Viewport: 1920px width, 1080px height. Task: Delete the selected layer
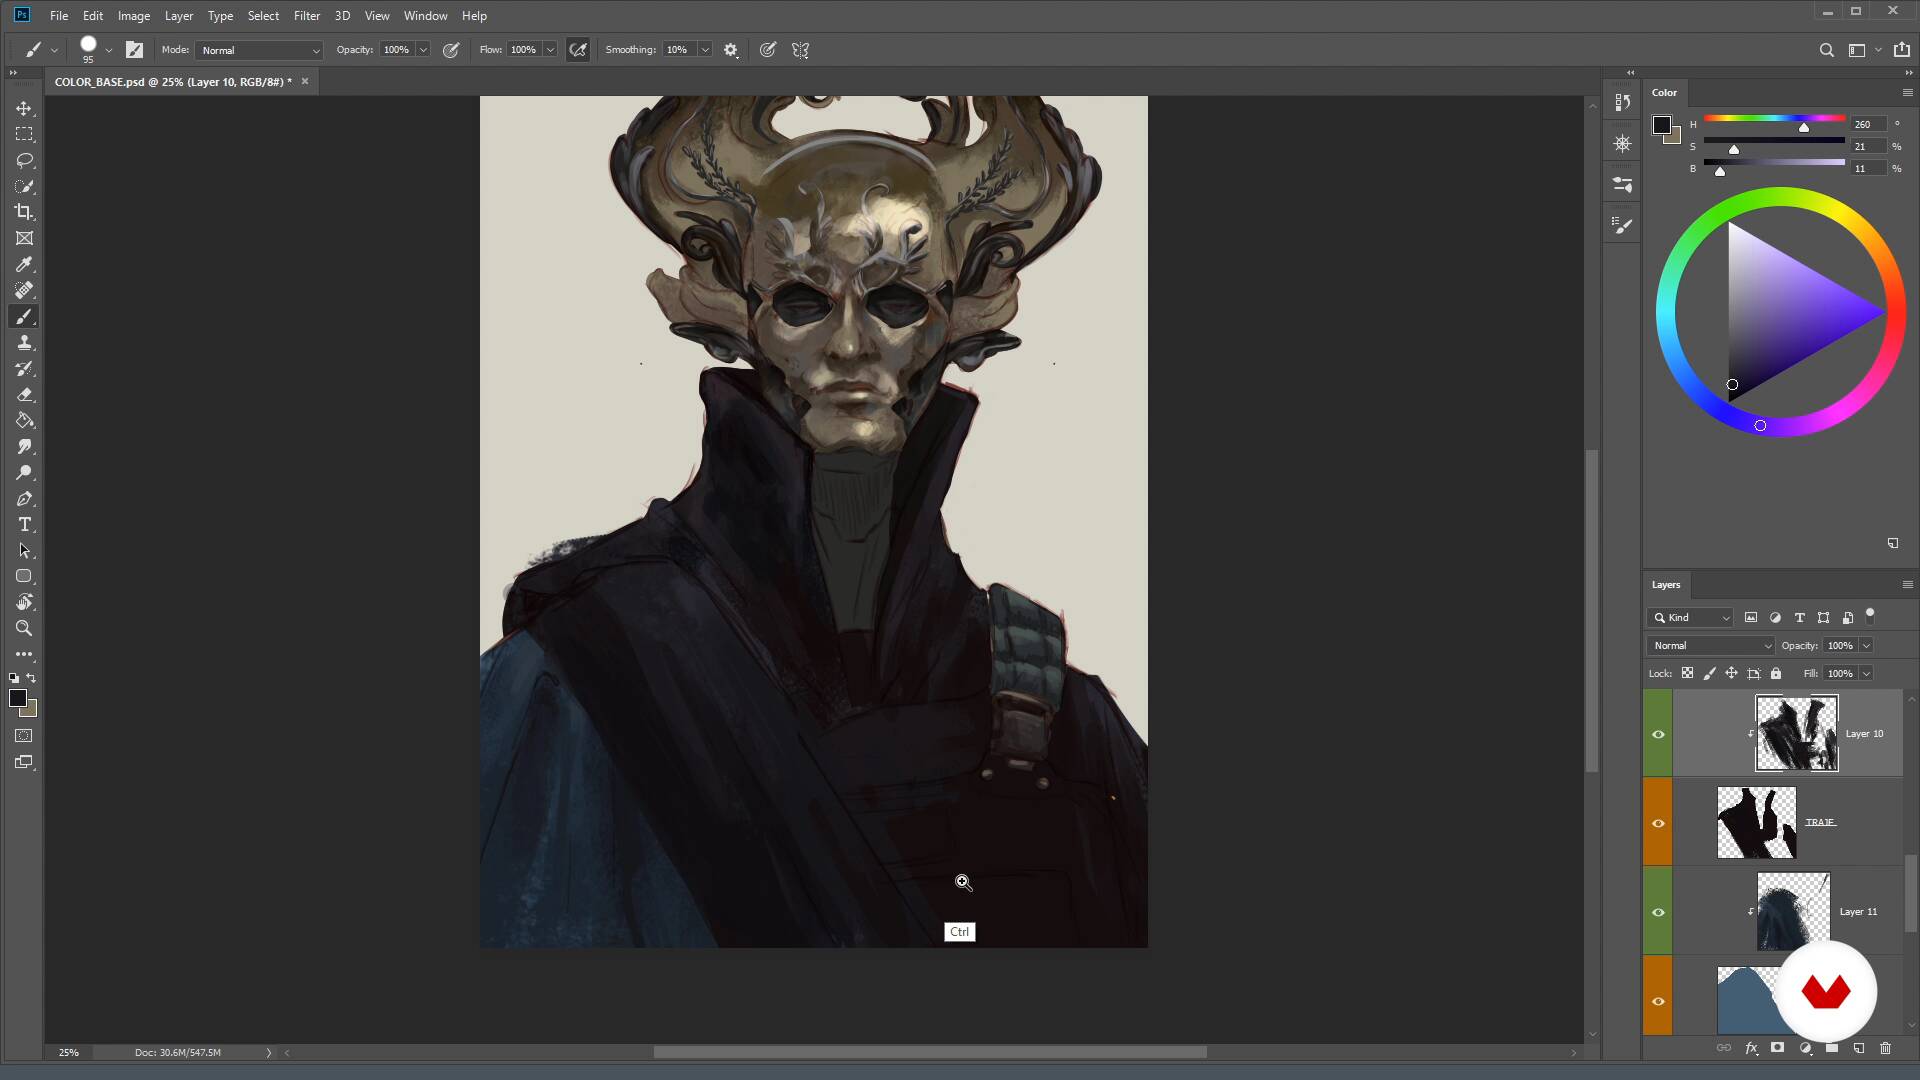1886,1048
